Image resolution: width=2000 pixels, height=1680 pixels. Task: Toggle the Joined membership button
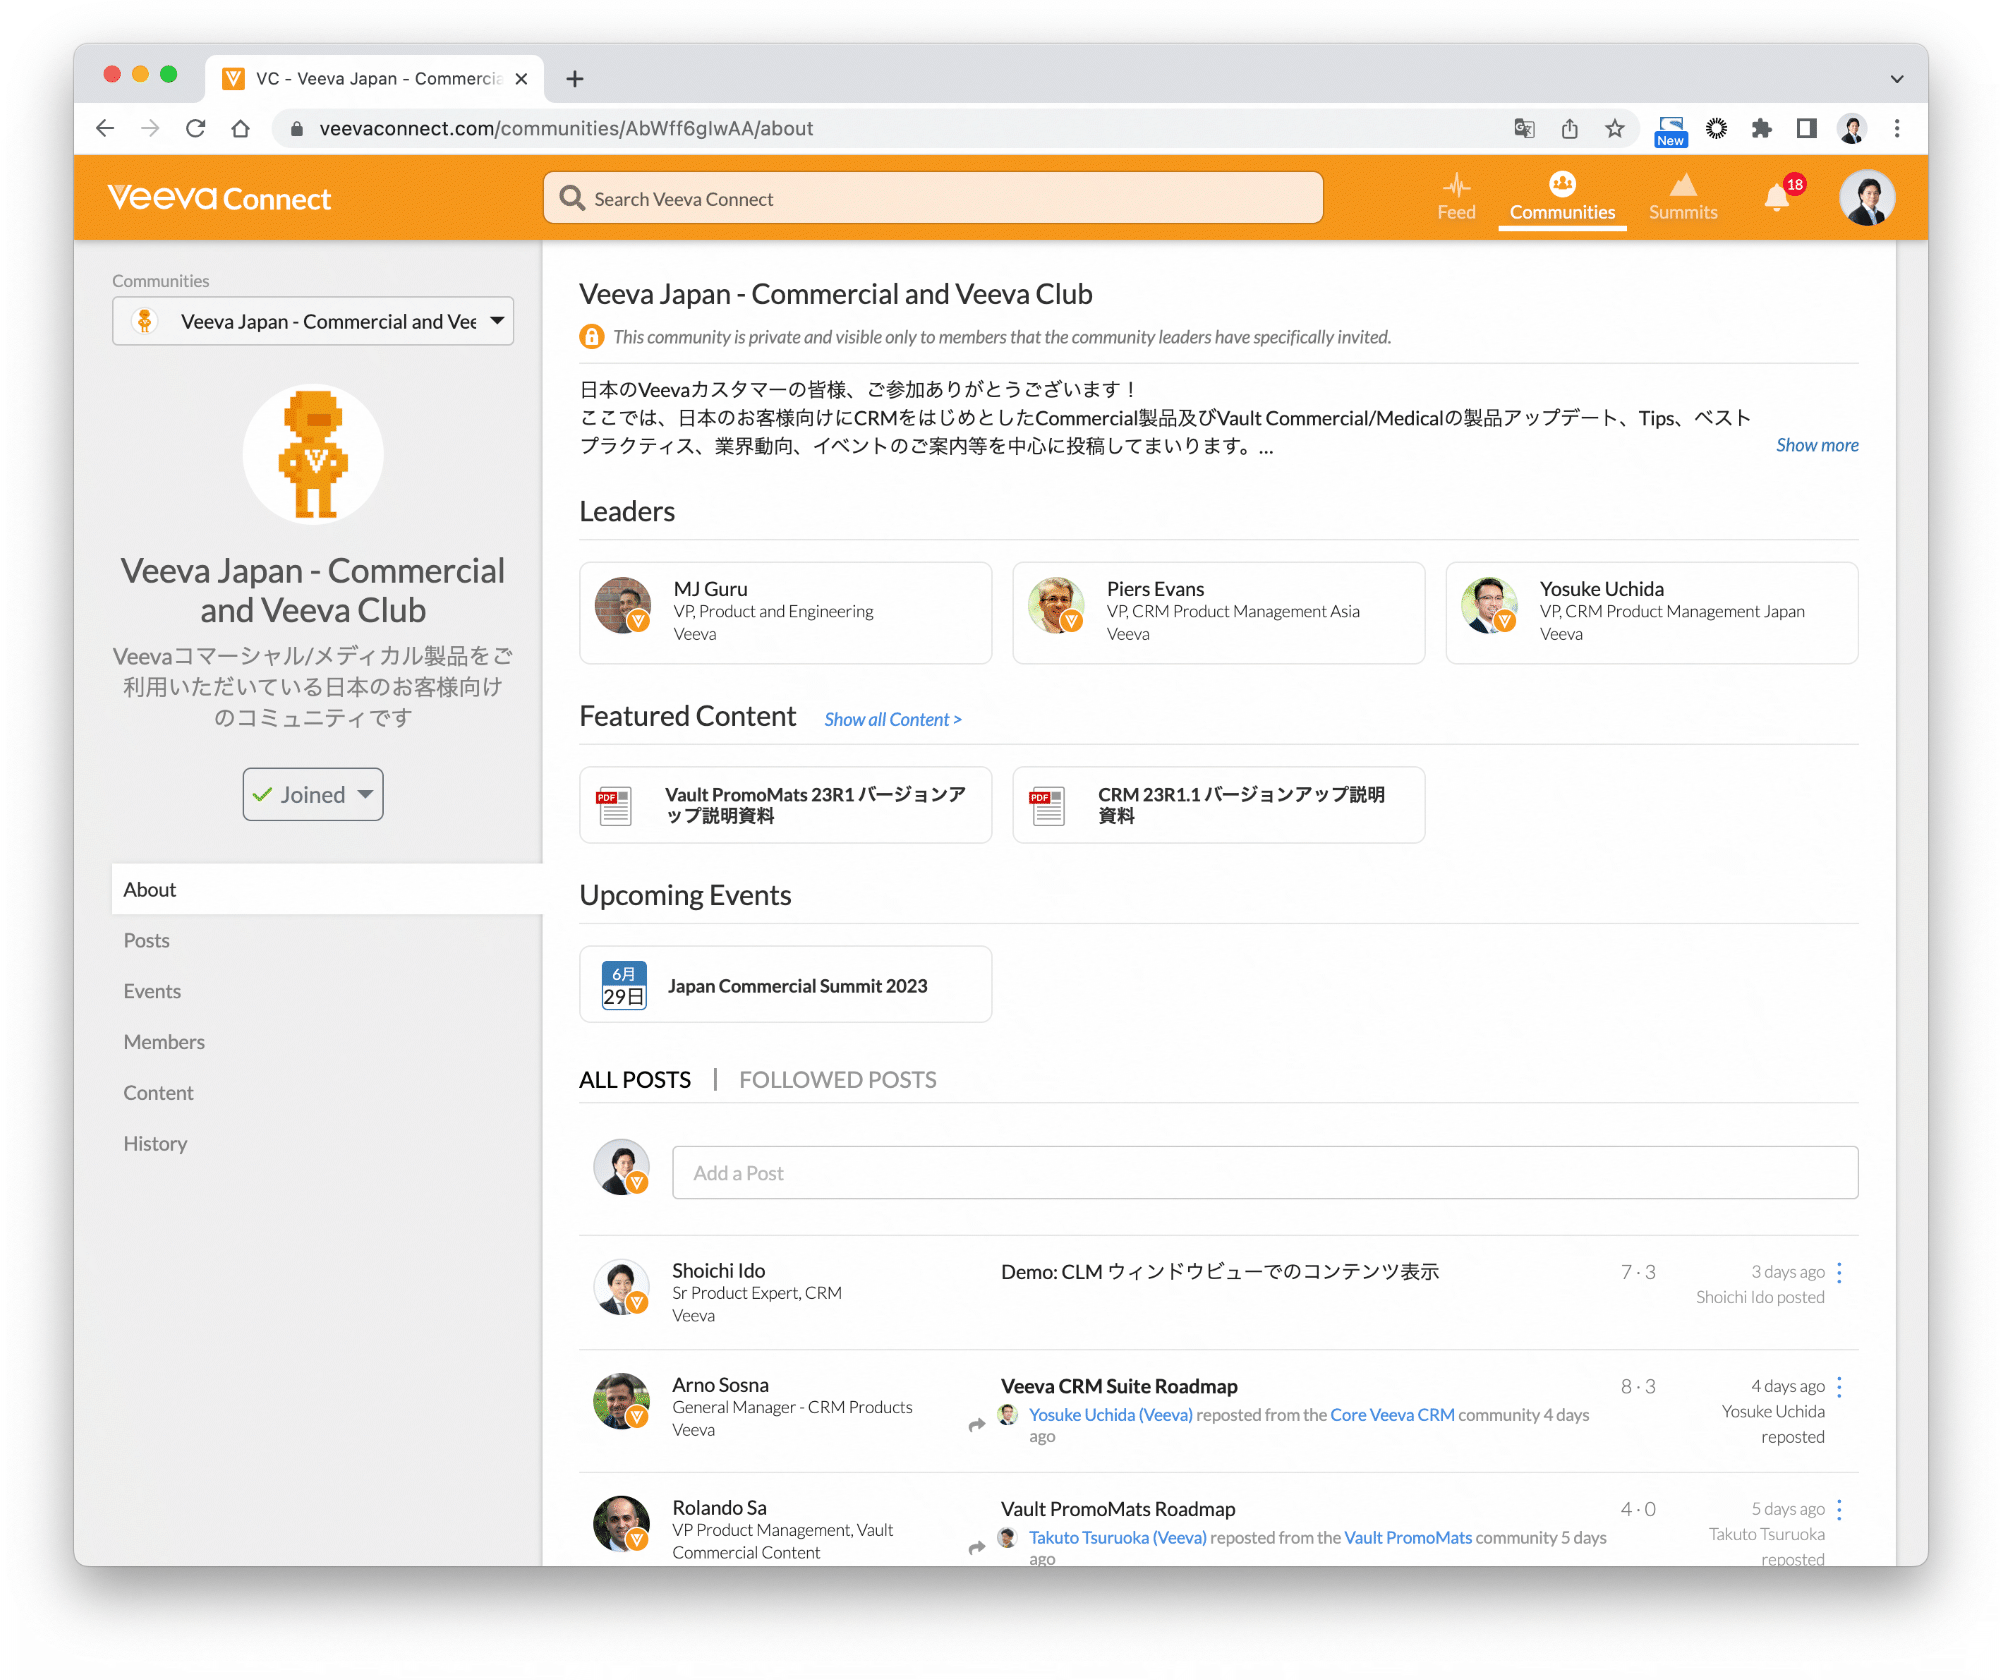click(x=313, y=794)
